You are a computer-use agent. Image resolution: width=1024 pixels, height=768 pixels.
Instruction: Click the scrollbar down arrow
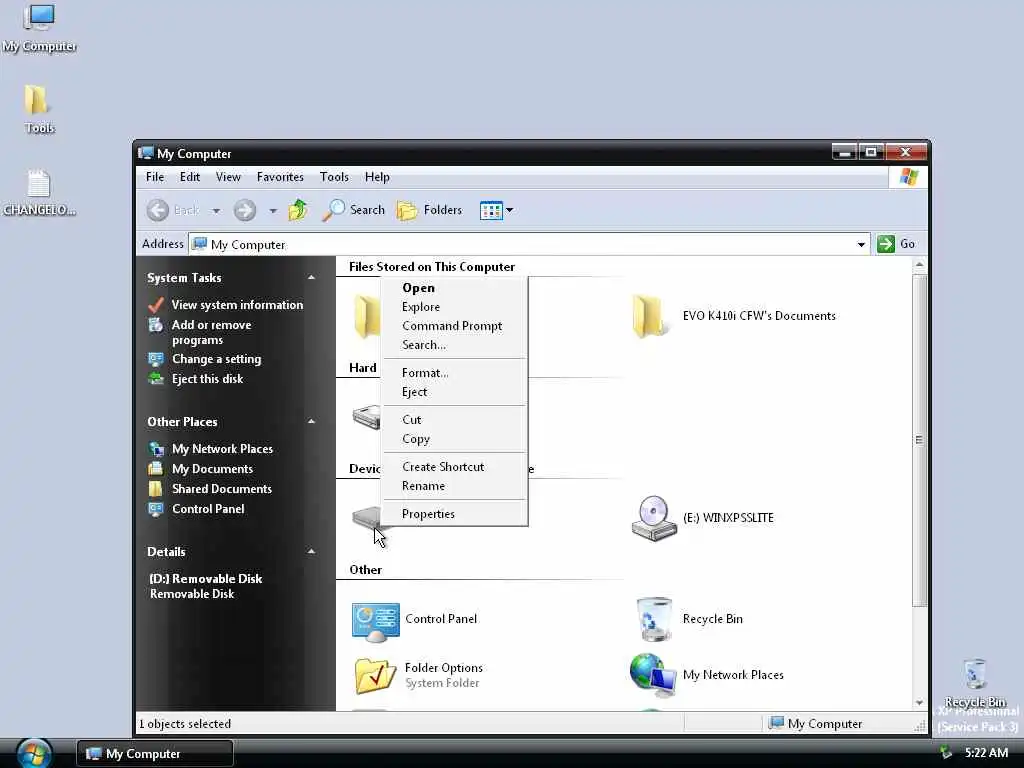point(919,703)
